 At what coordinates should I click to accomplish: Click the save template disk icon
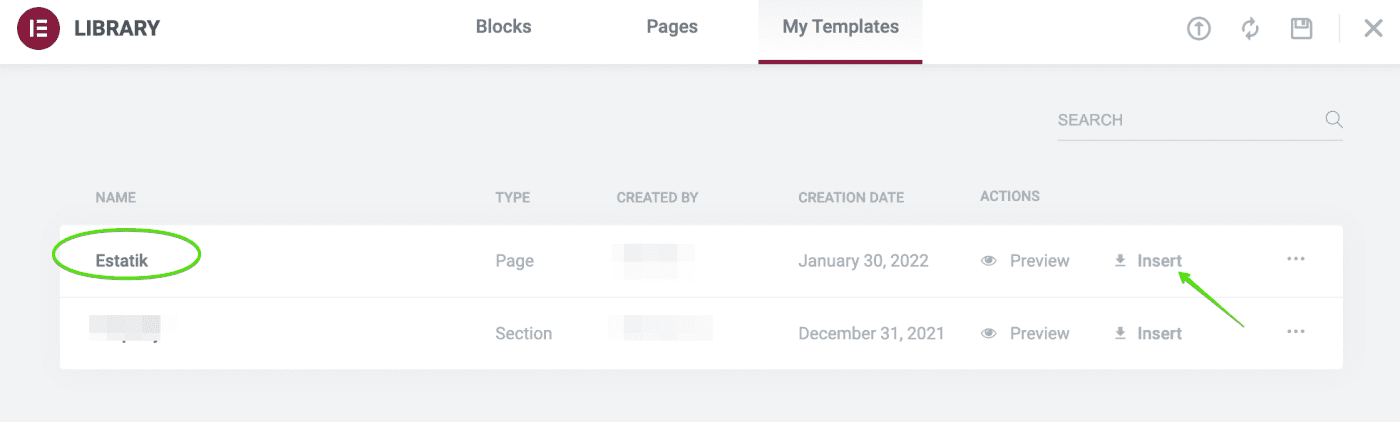(1301, 28)
